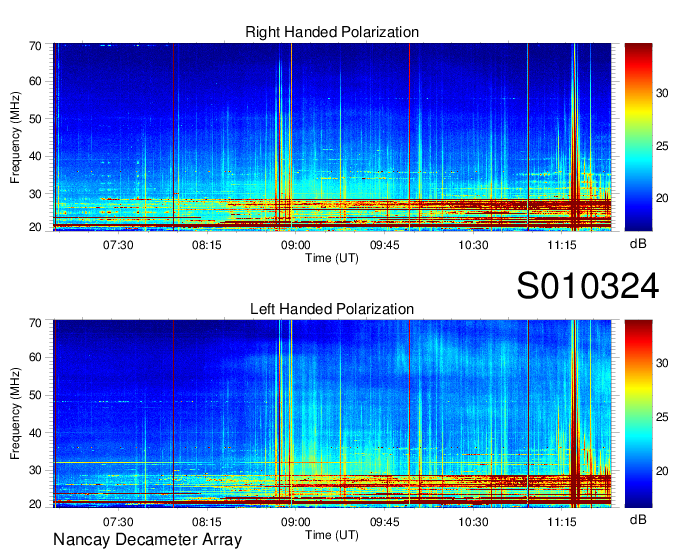Click 60 MHz tick on Left Handed plot
The image size is (680, 552).
[35, 358]
